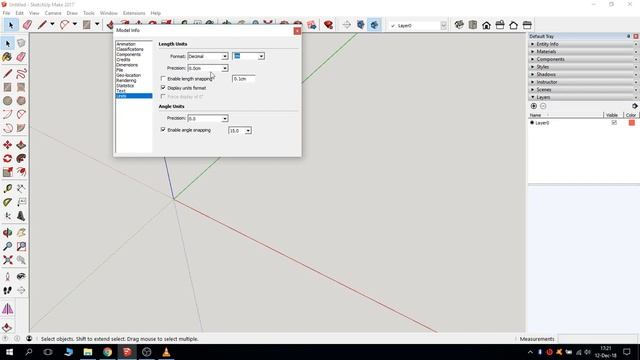Viewport: 640px width, 360px height.
Task: Select Geo-location in the Model Info list
Action: pyautogui.click(x=128, y=75)
